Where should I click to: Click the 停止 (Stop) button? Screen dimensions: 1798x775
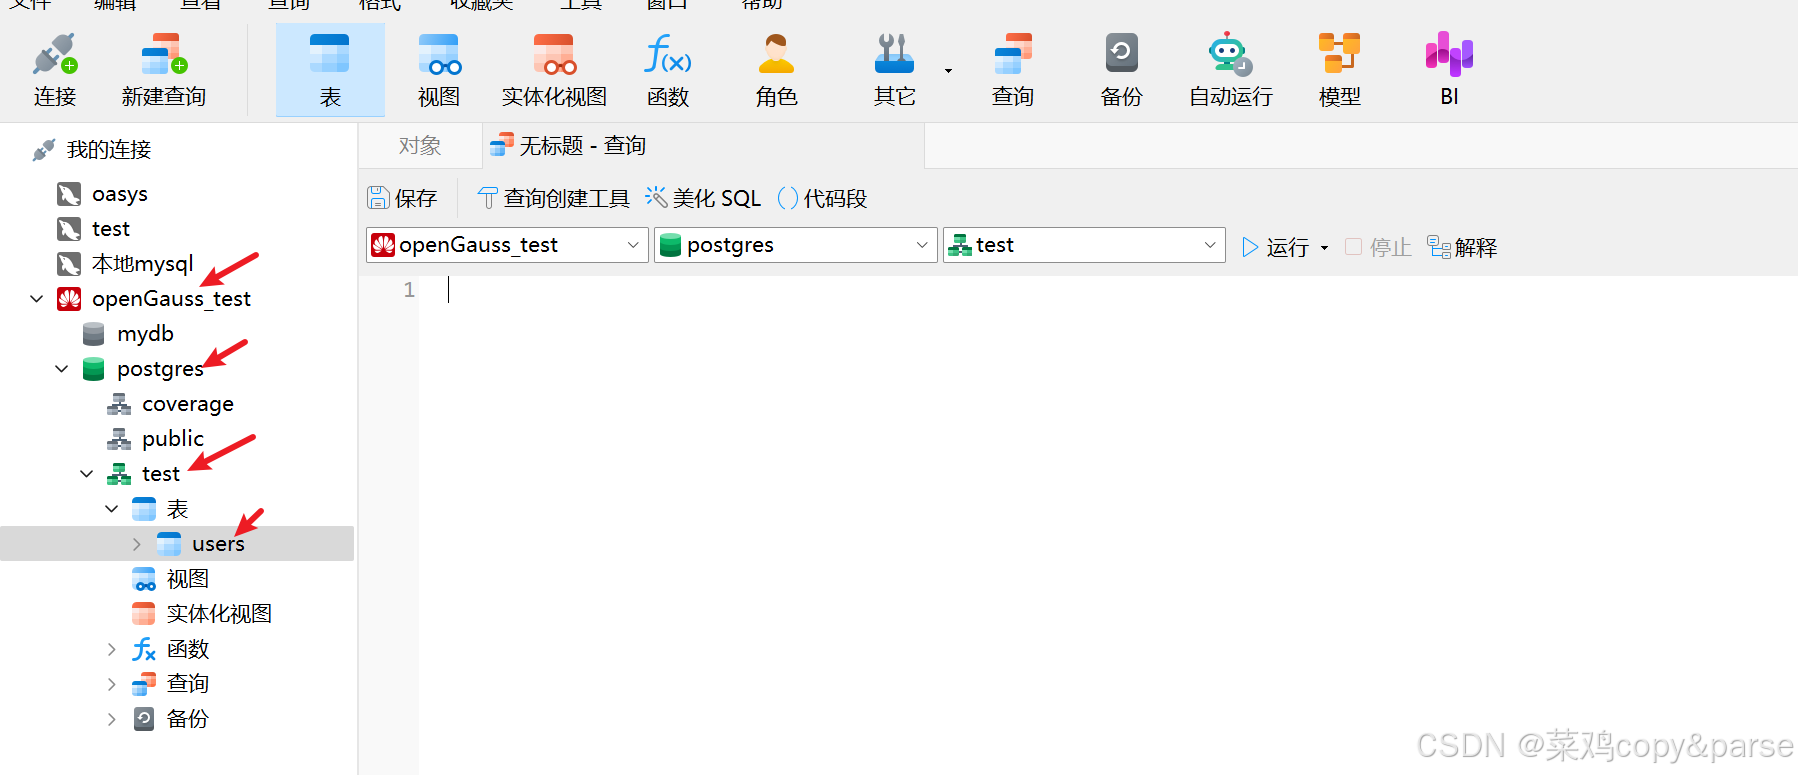point(1378,247)
